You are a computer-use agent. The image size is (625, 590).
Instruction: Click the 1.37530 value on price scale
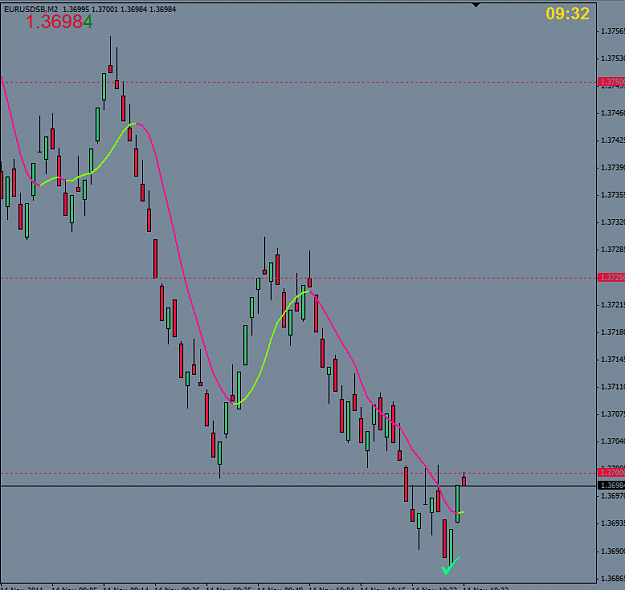coord(613,58)
